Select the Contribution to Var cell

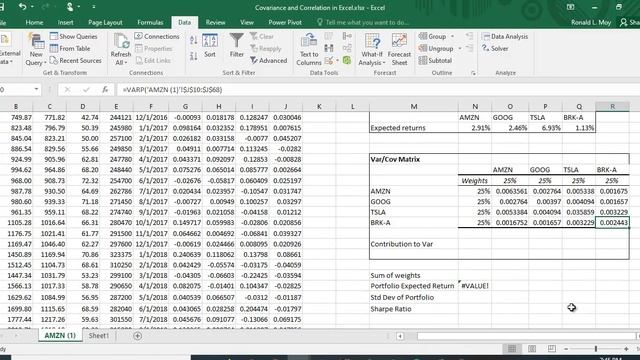pos(413,244)
